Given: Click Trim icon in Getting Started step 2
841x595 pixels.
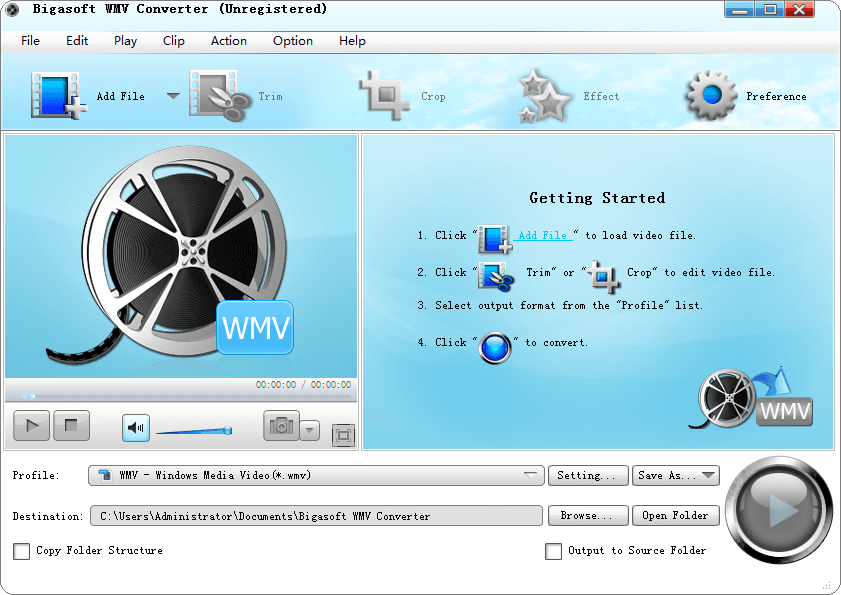Looking at the screenshot, I should click(x=496, y=277).
